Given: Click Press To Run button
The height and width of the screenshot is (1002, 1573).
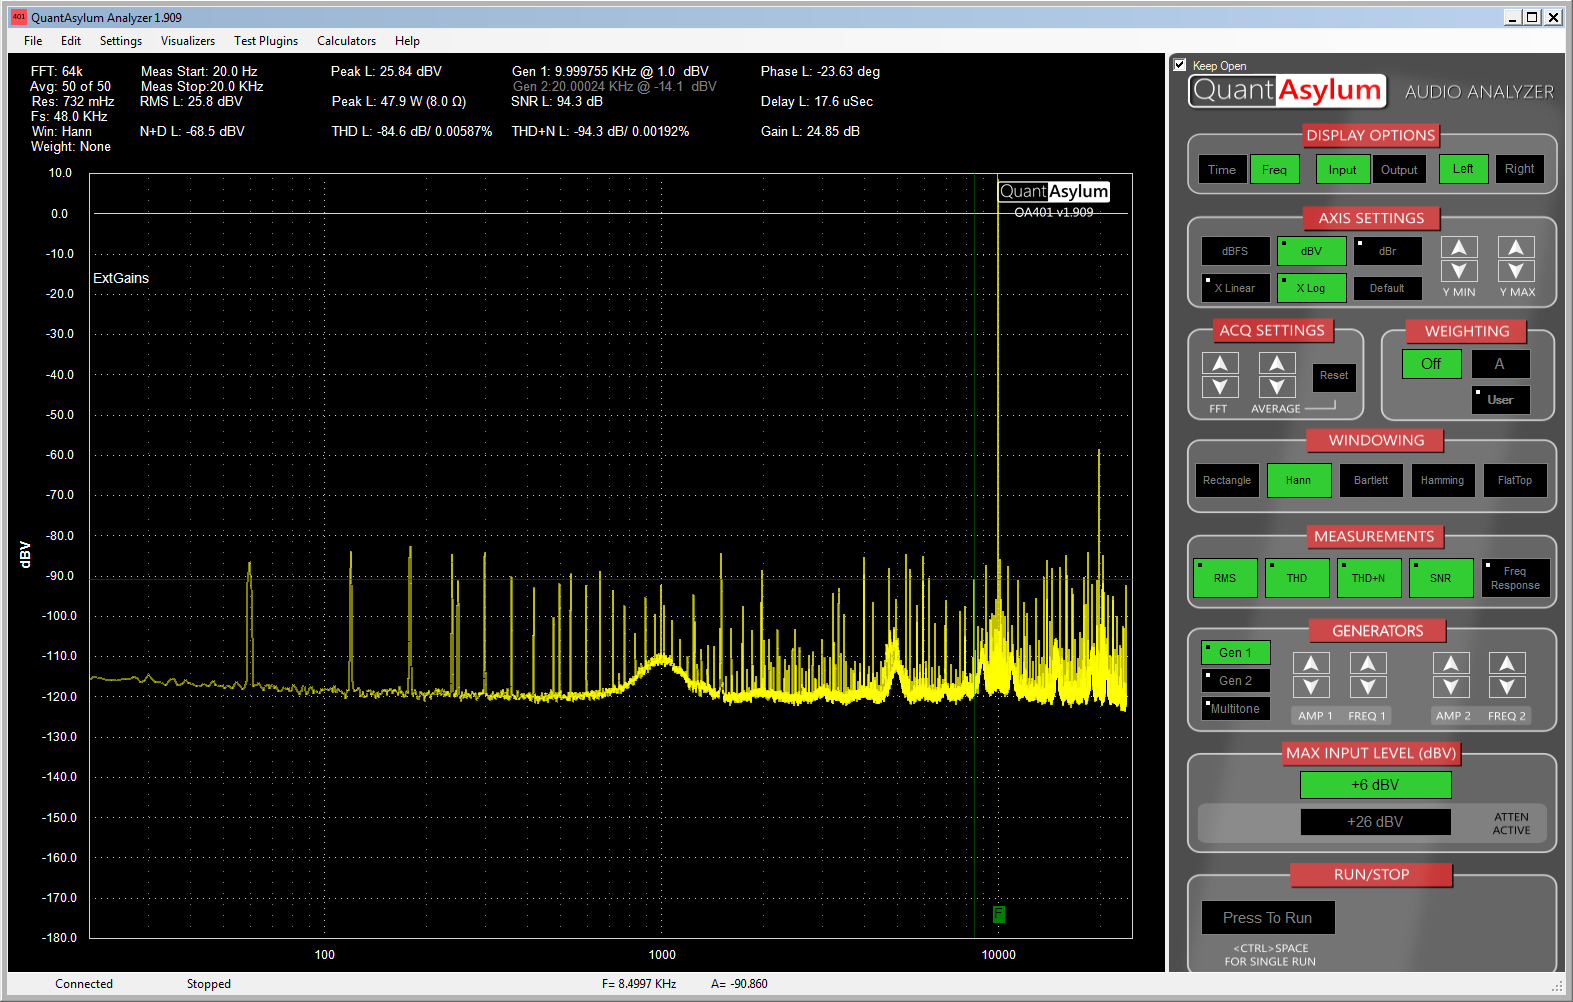Looking at the screenshot, I should 1268,918.
